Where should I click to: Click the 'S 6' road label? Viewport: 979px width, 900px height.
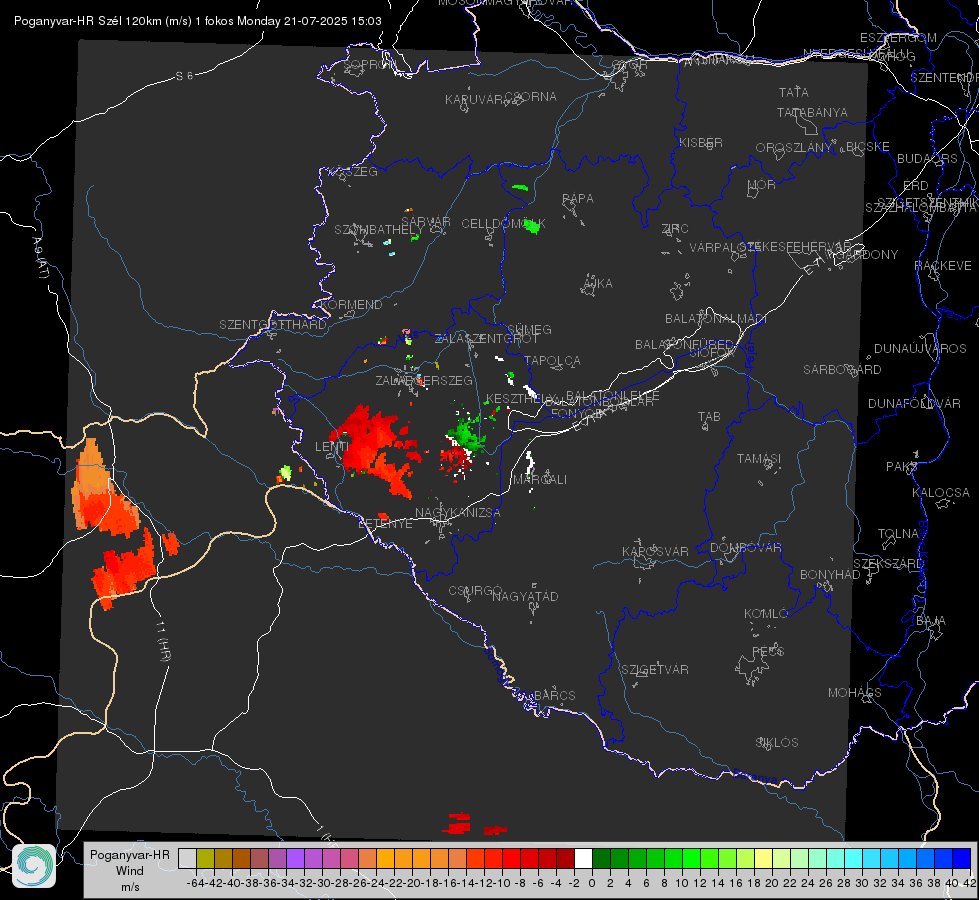coord(184,76)
